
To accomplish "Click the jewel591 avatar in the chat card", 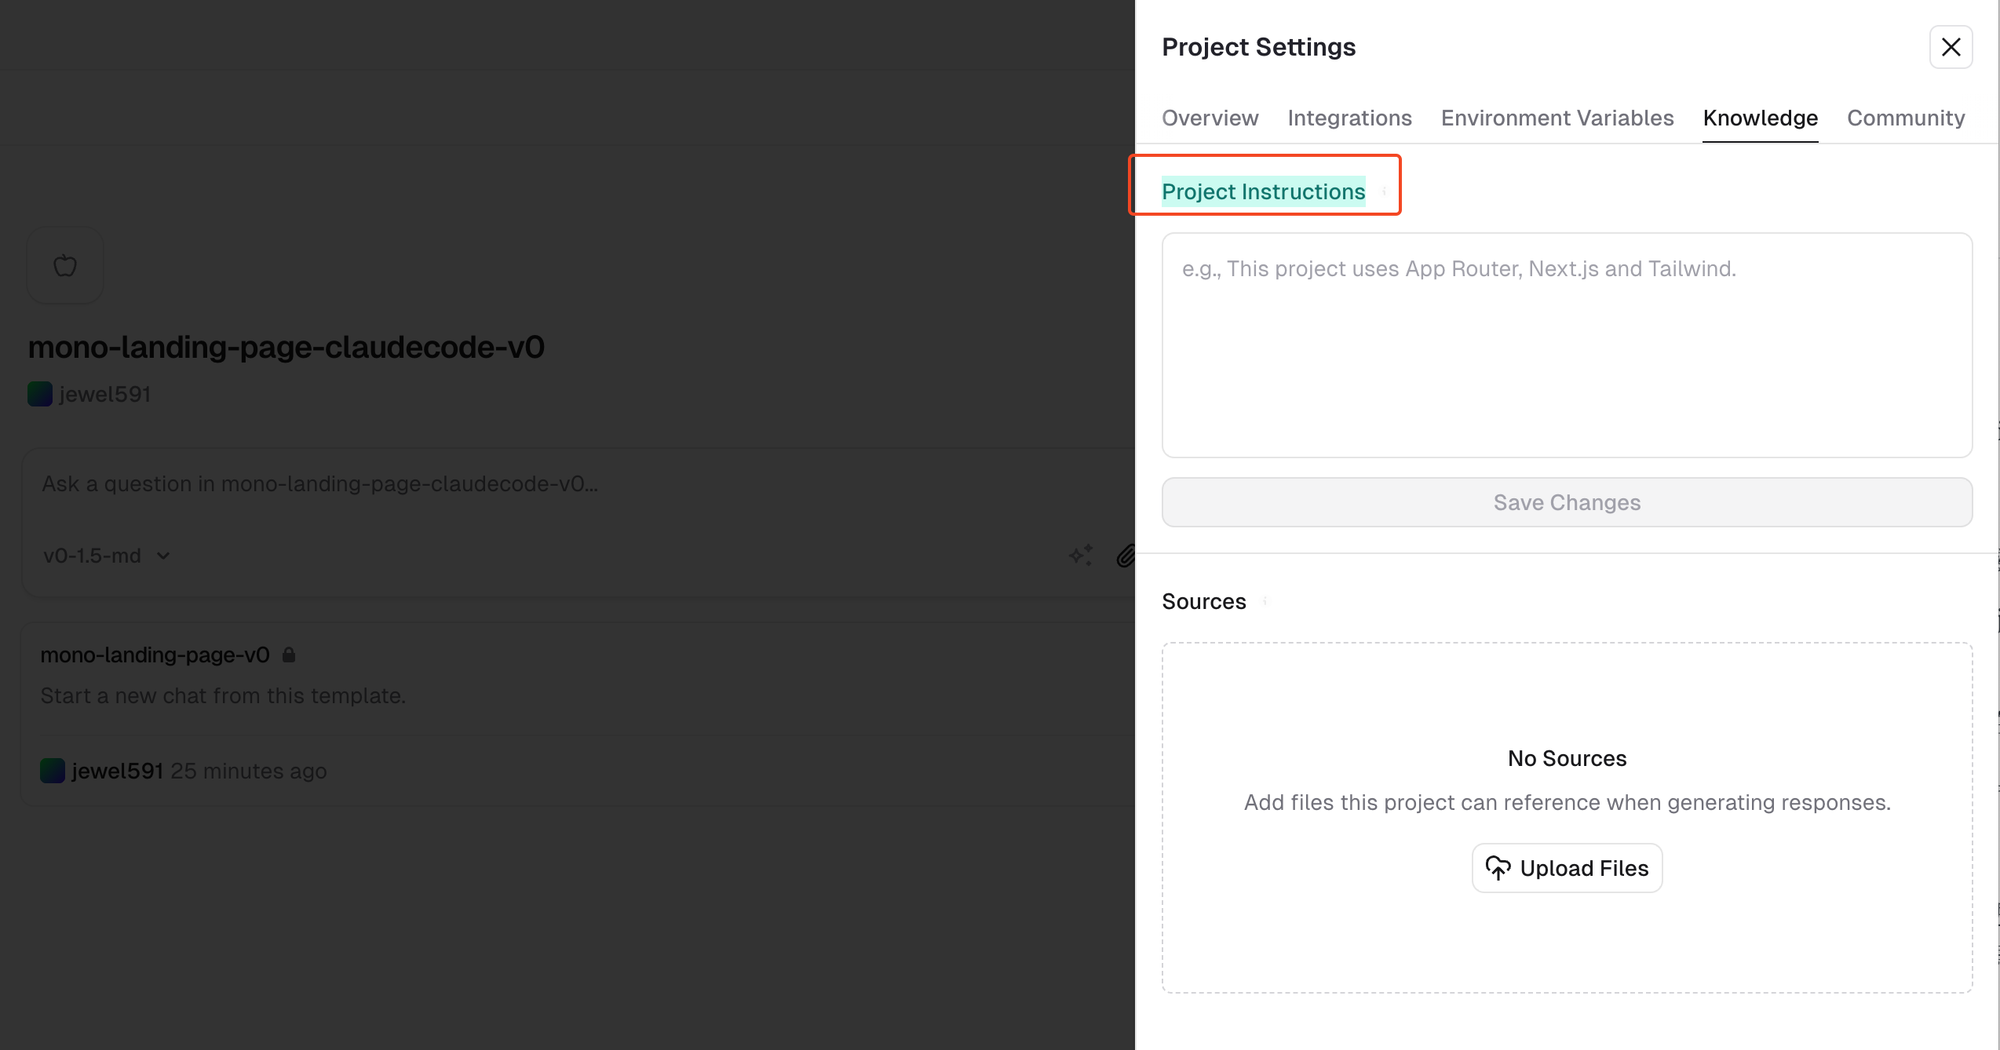I will pos(52,771).
